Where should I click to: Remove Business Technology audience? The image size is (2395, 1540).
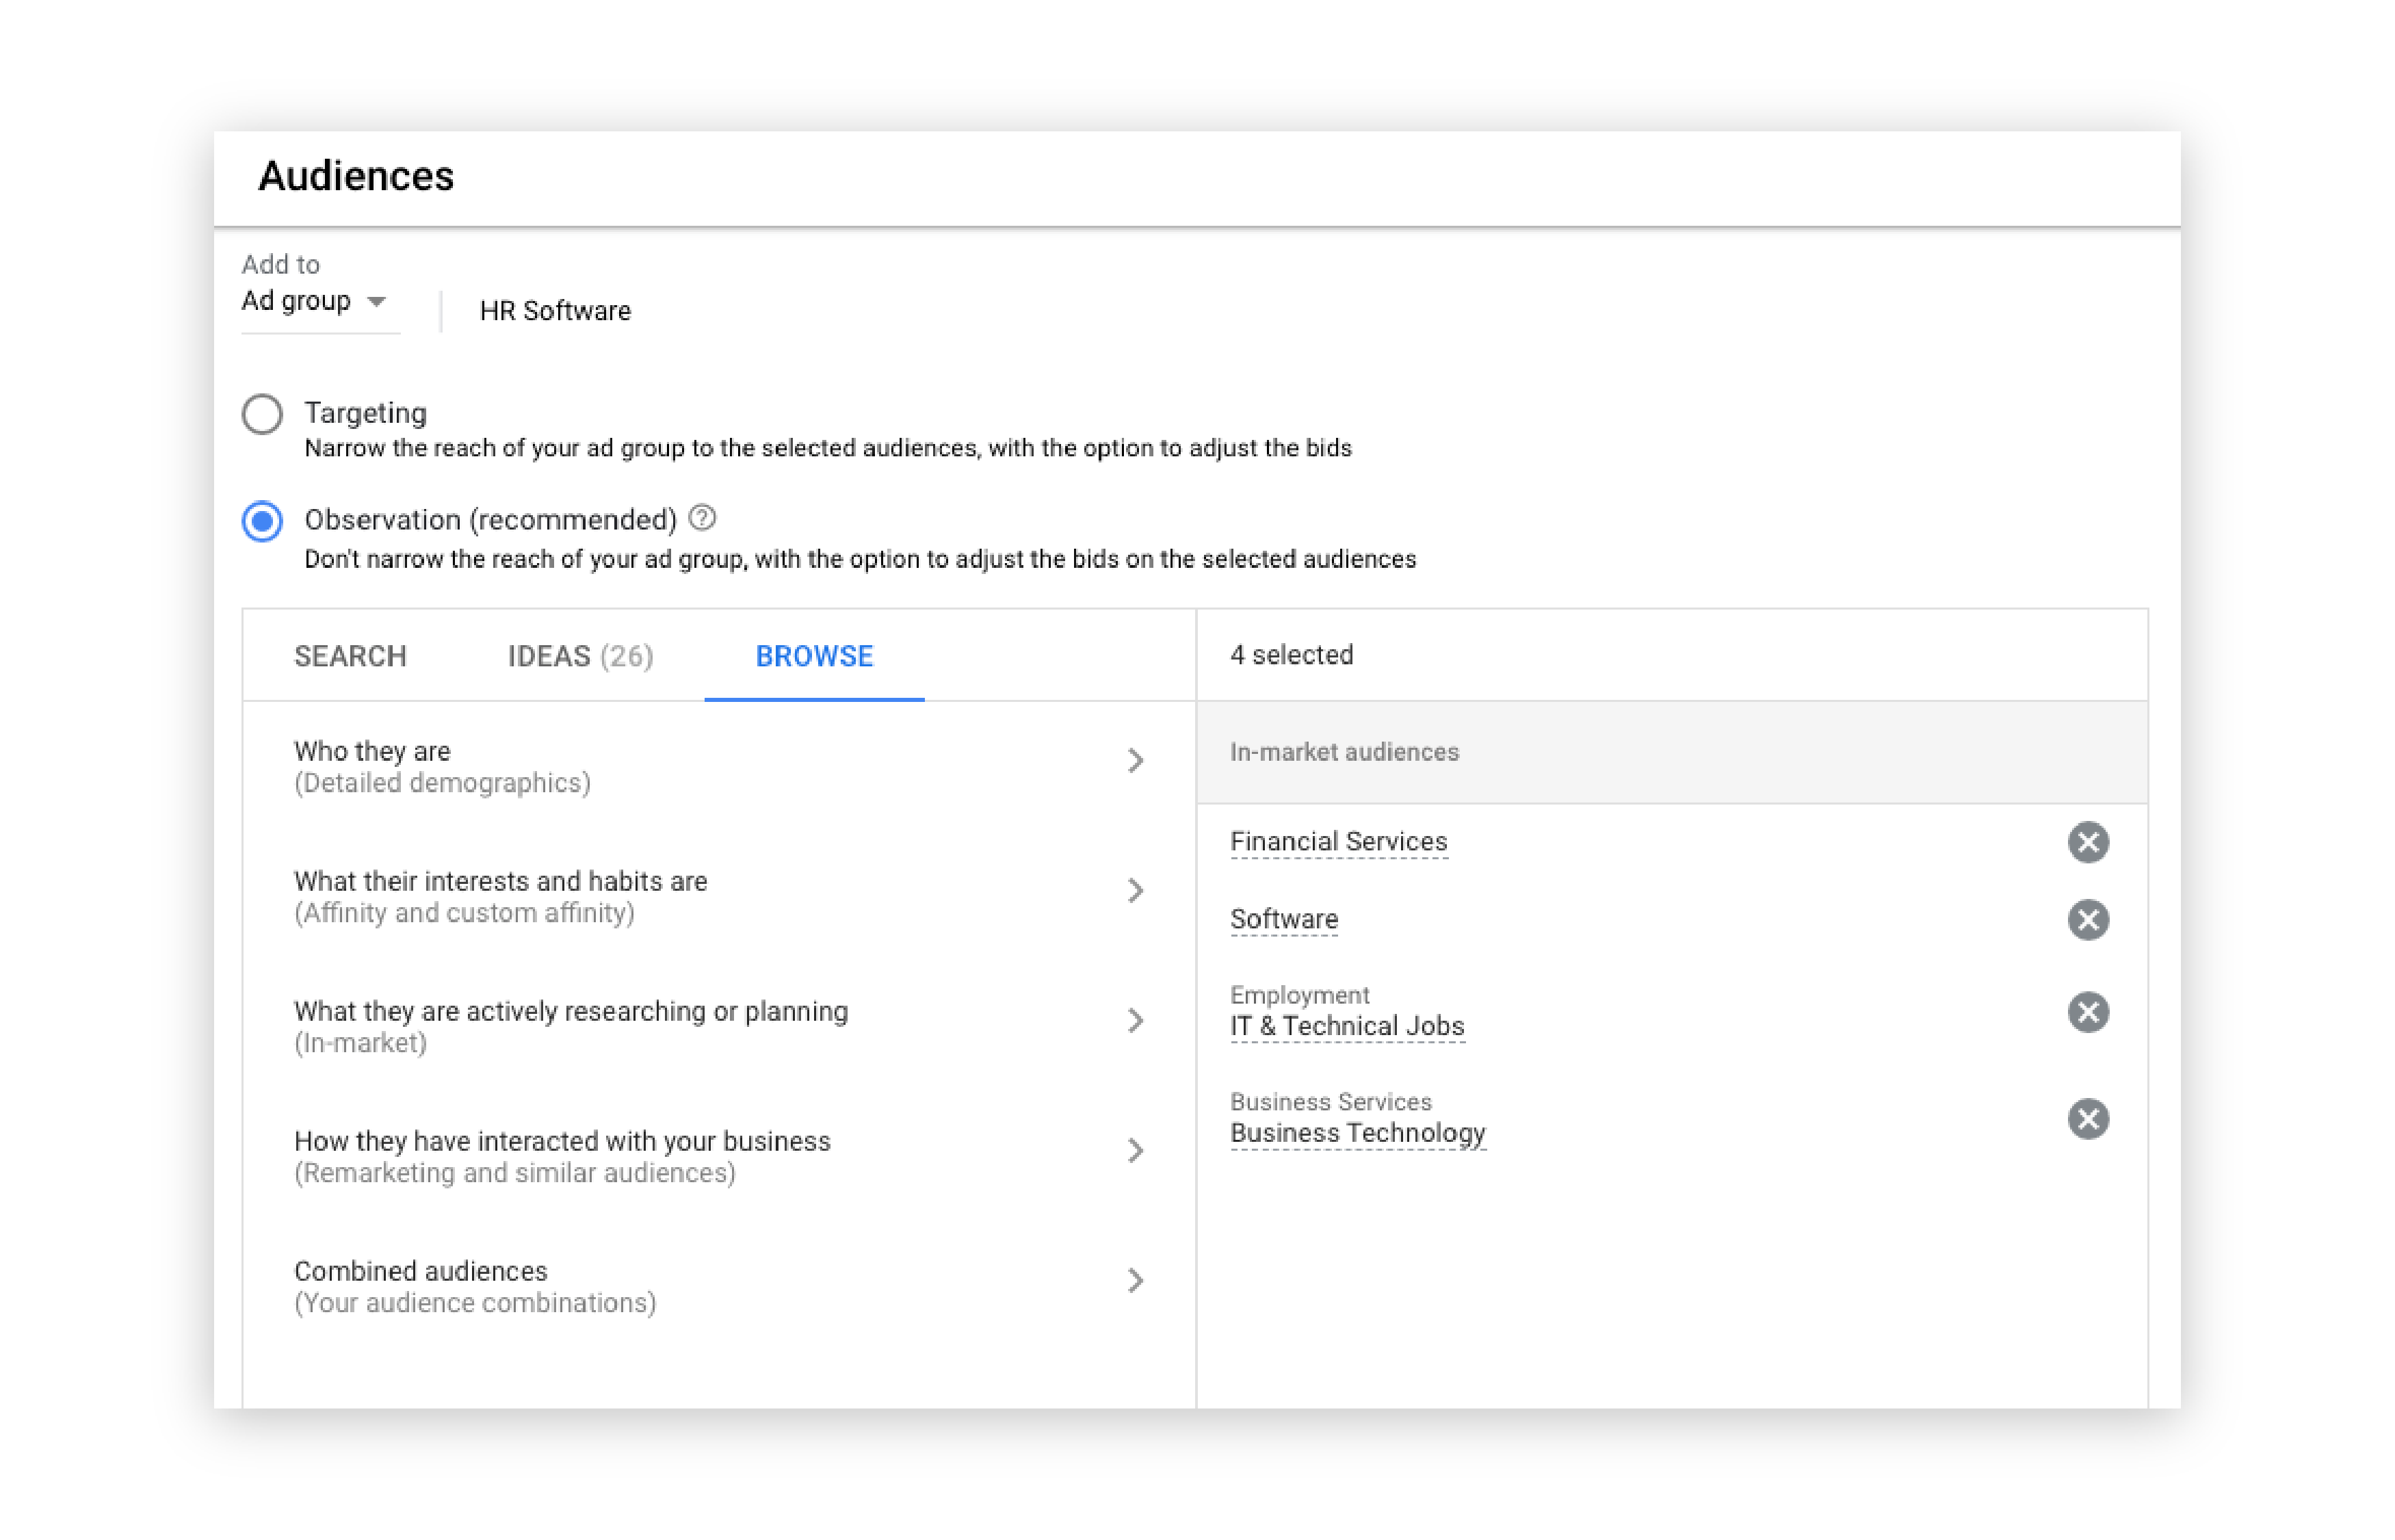[x=2087, y=1118]
